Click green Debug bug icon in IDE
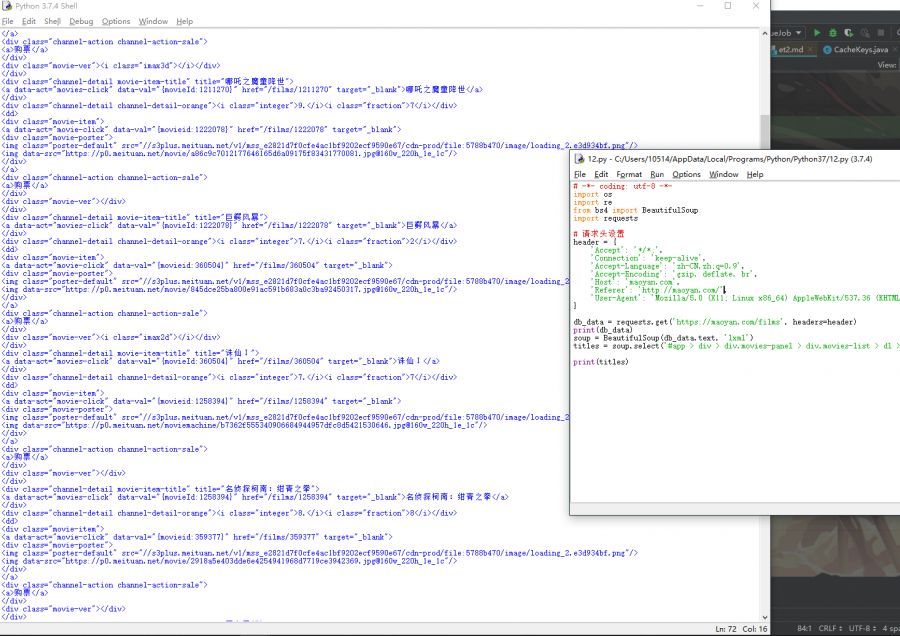This screenshot has height=636, width=900. 833,33
